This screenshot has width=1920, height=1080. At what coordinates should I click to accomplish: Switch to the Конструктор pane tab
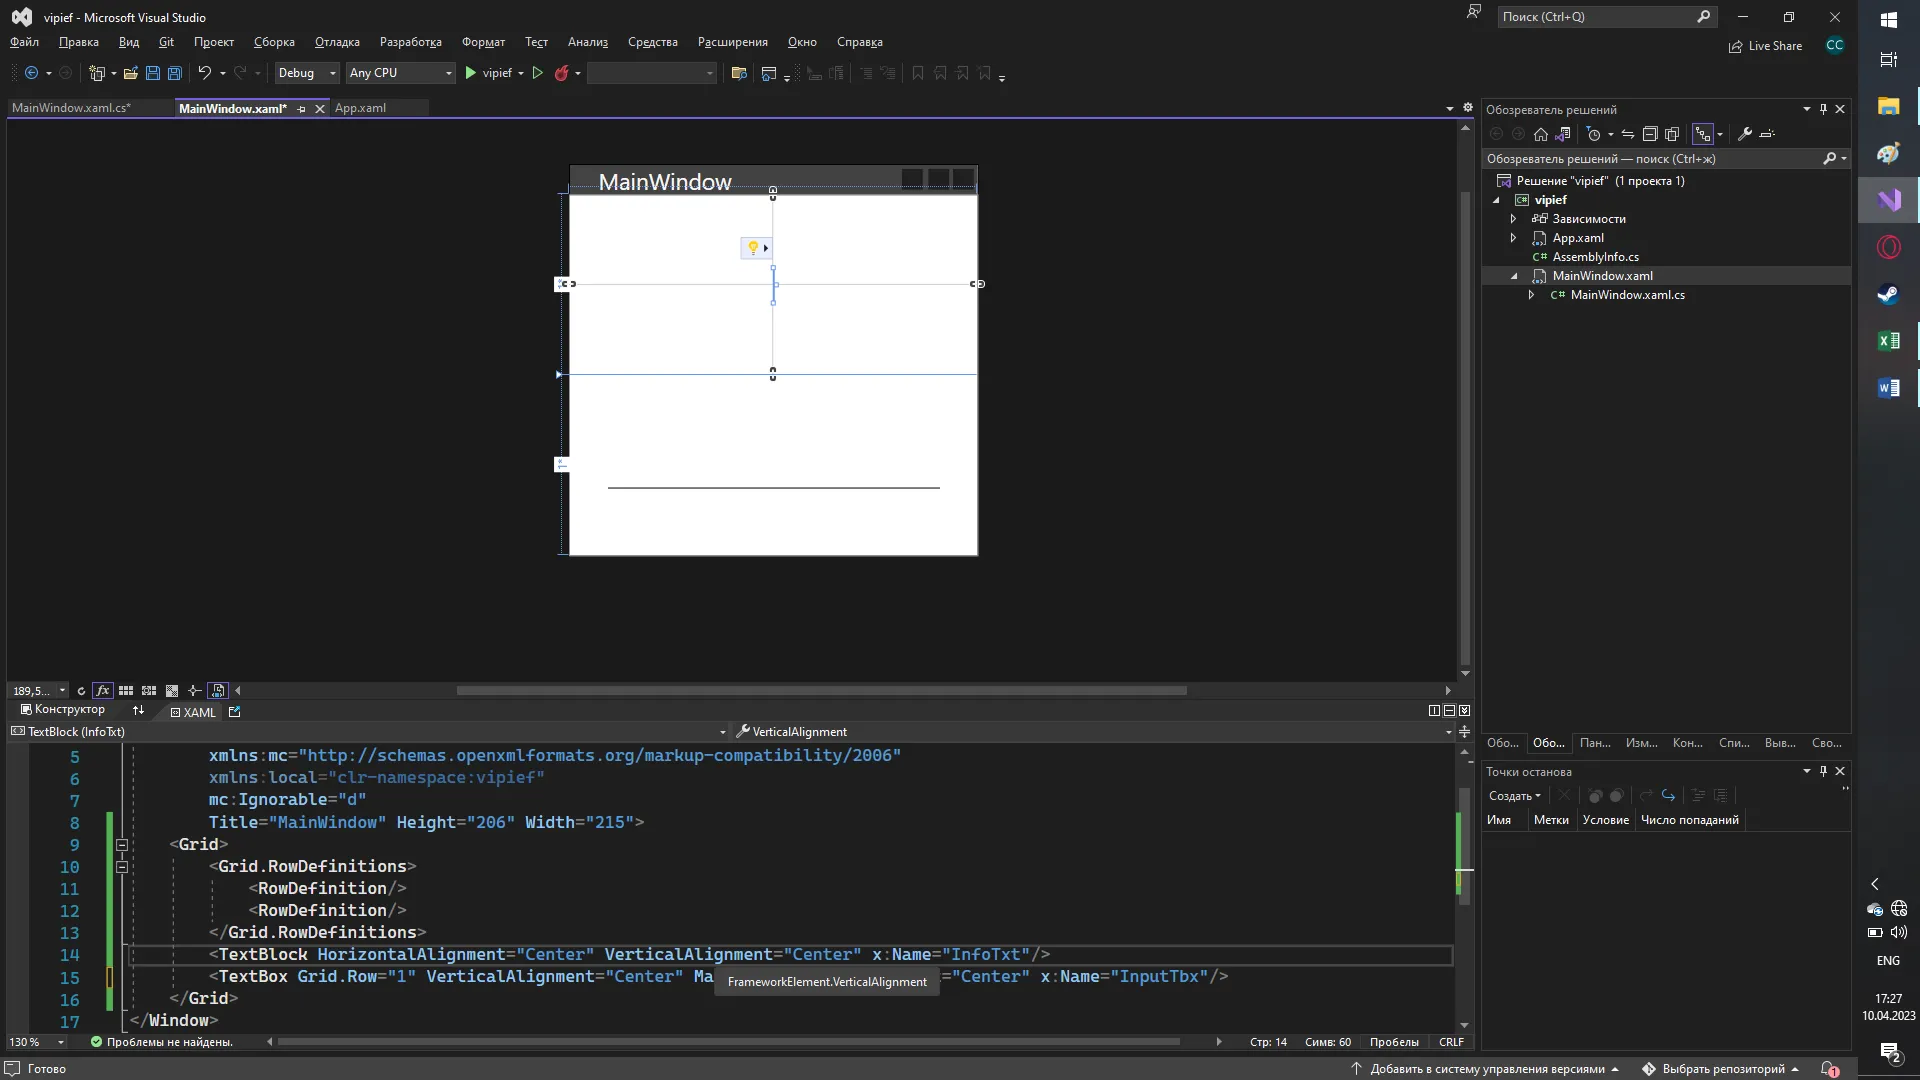(x=63, y=710)
